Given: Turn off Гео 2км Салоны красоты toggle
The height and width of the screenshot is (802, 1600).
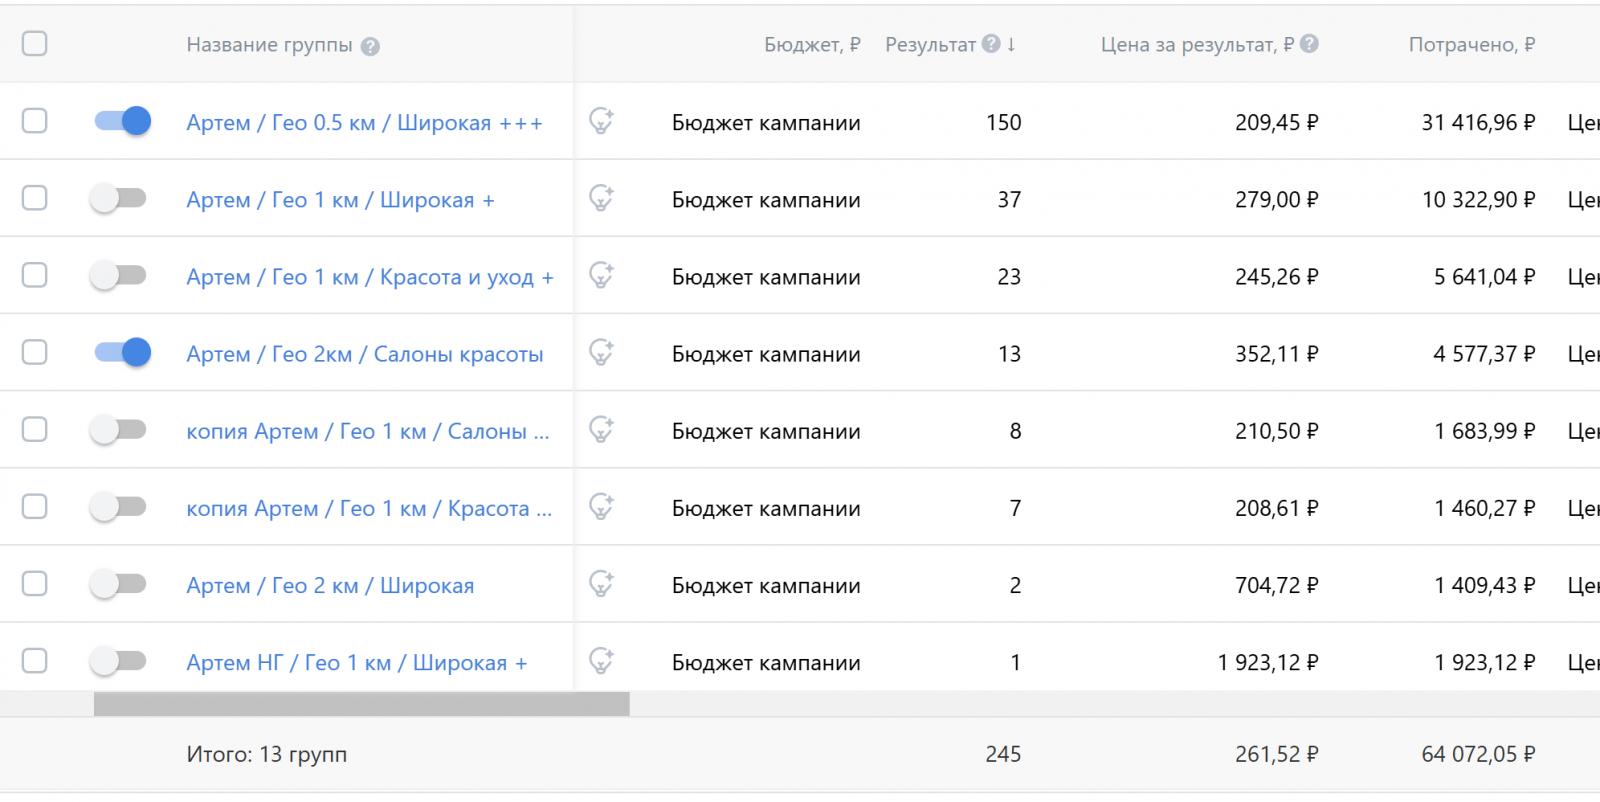Looking at the screenshot, I should 122,352.
